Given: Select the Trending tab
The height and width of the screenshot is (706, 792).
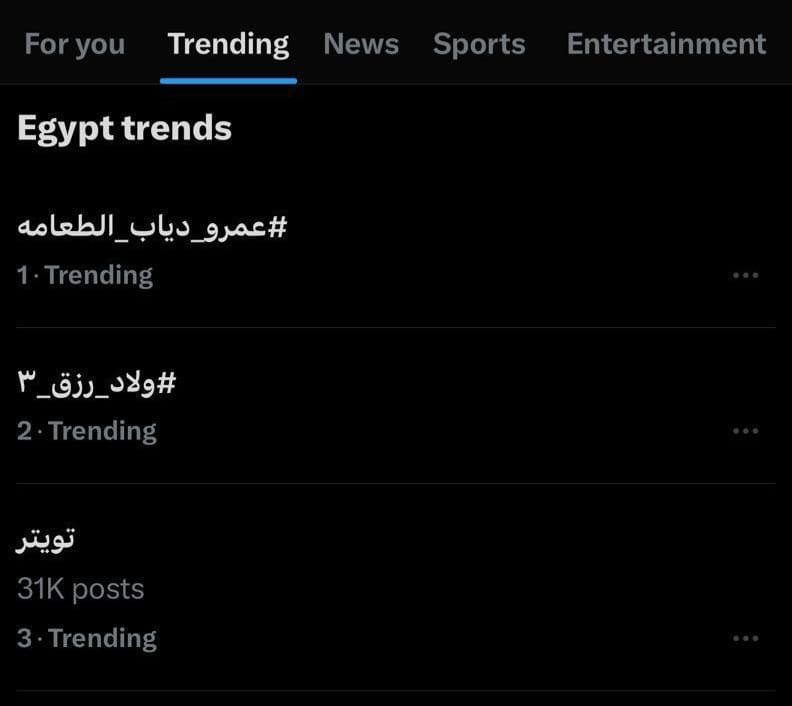Looking at the screenshot, I should pyautogui.click(x=228, y=44).
